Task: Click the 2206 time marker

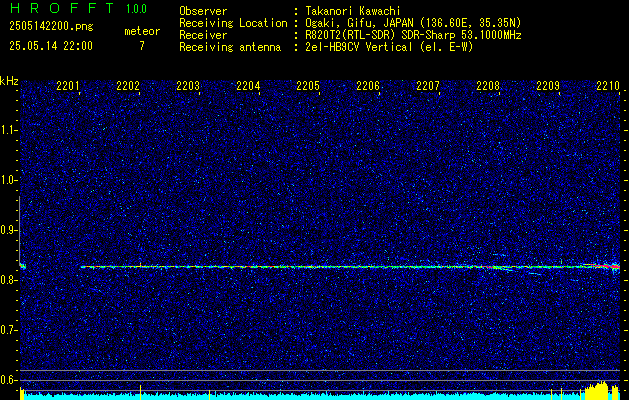Action: 368,85
